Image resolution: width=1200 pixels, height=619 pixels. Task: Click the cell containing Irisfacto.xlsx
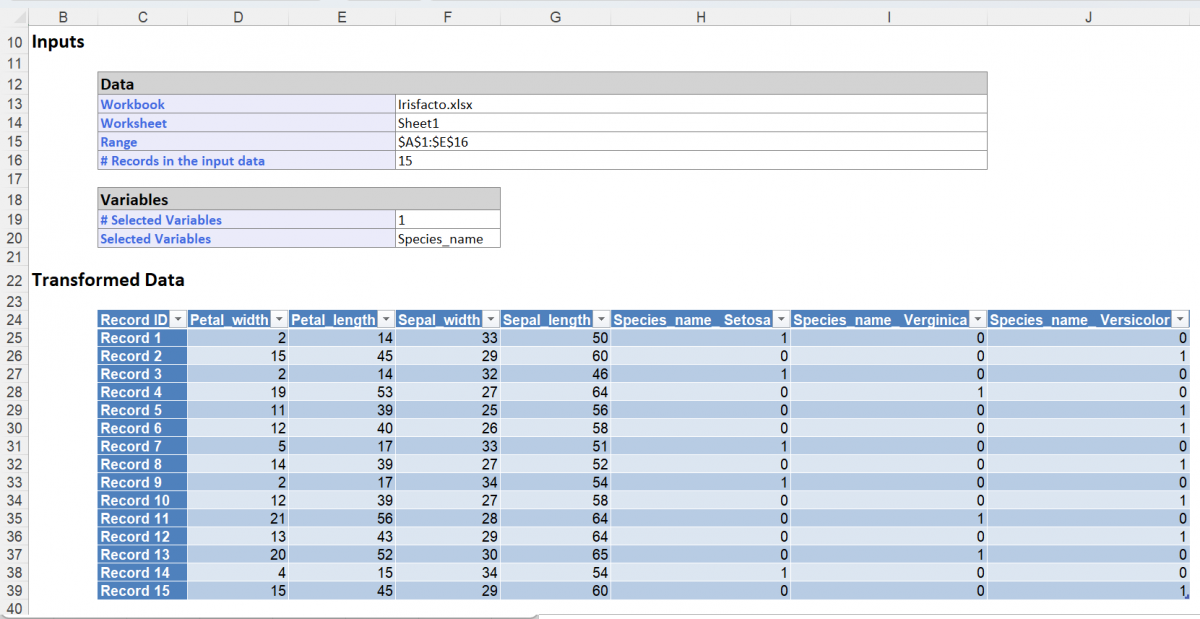tap(690, 104)
